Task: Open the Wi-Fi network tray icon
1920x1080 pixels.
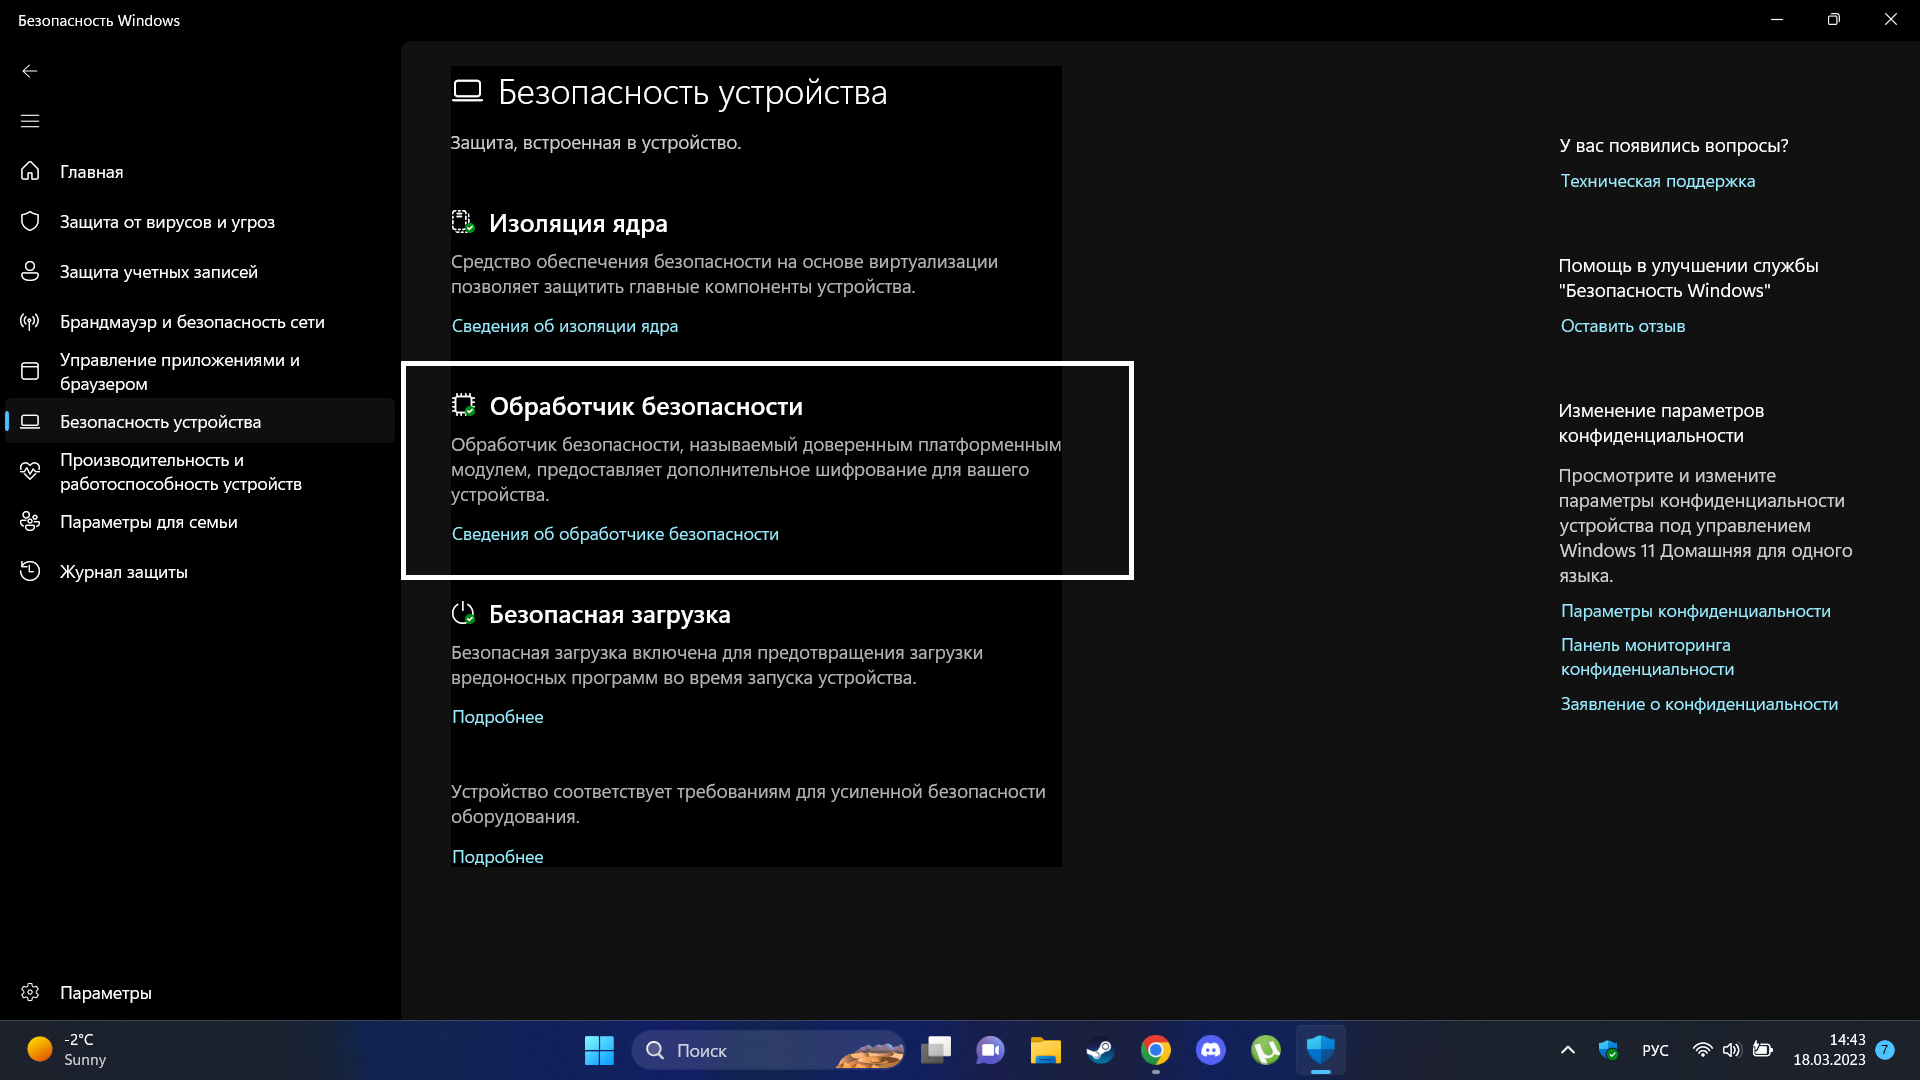Action: pyautogui.click(x=1702, y=1050)
